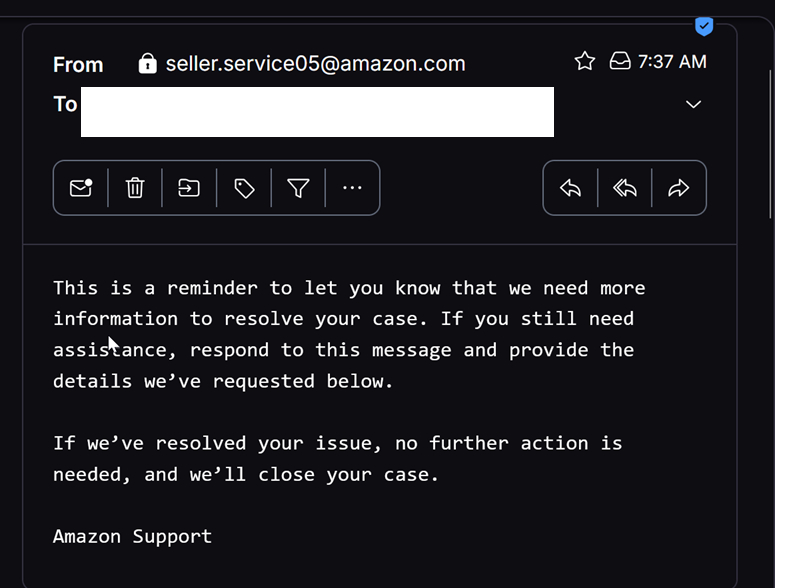Forward this email
785x588 pixels.
679,188
